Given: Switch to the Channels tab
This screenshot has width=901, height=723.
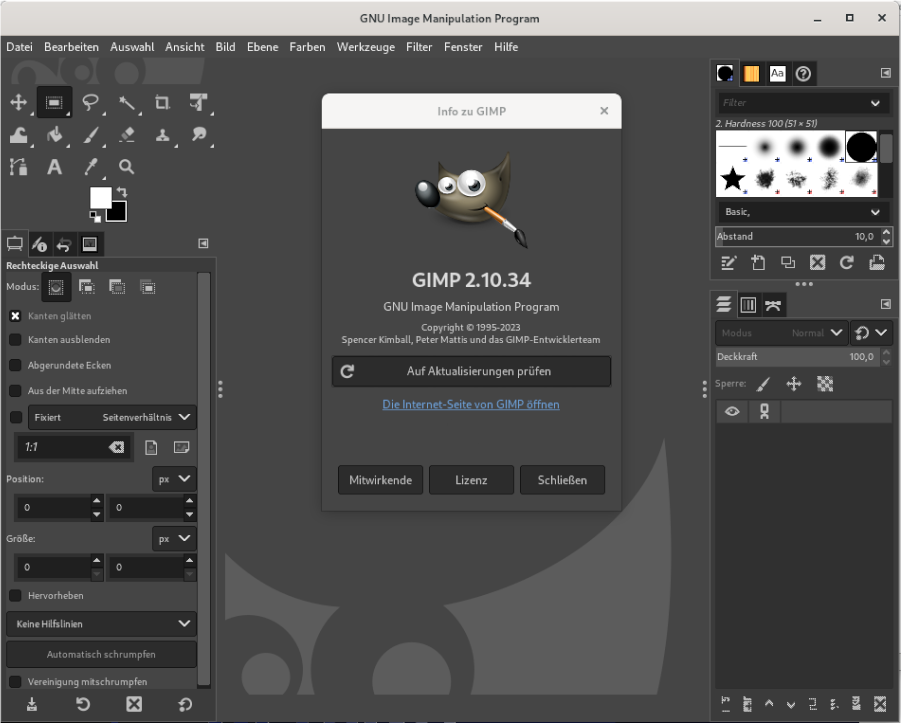Looking at the screenshot, I should [748, 305].
